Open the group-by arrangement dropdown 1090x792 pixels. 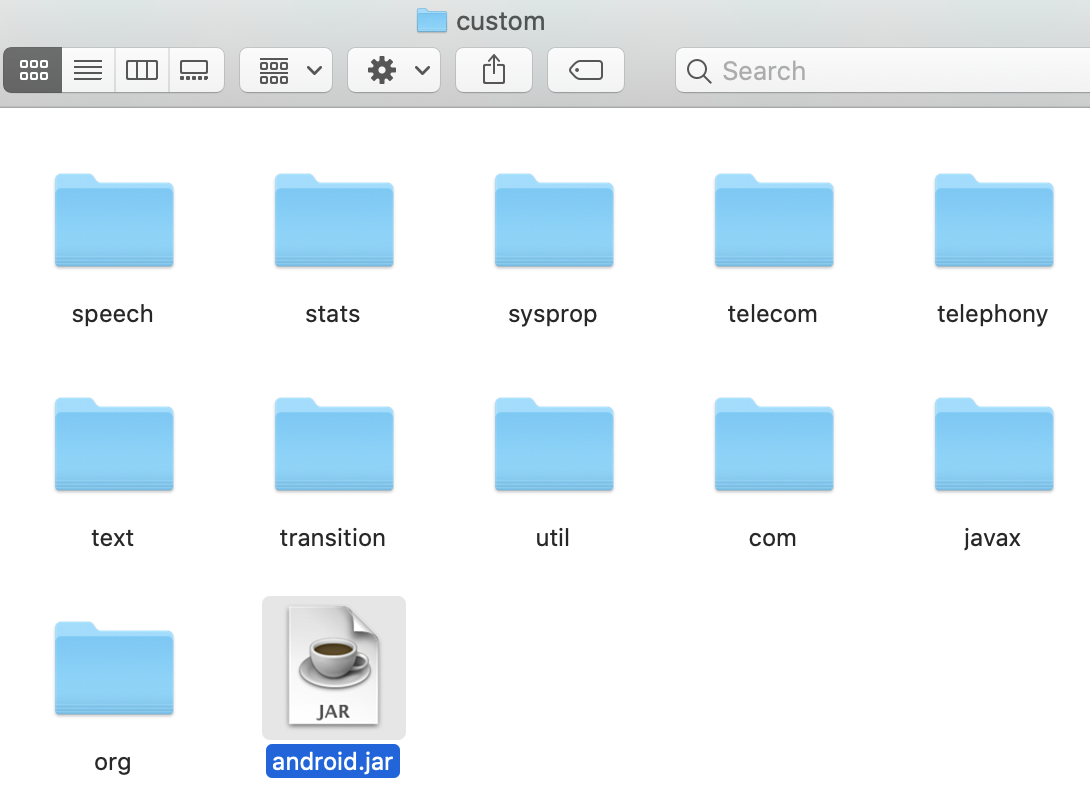tap(286, 70)
